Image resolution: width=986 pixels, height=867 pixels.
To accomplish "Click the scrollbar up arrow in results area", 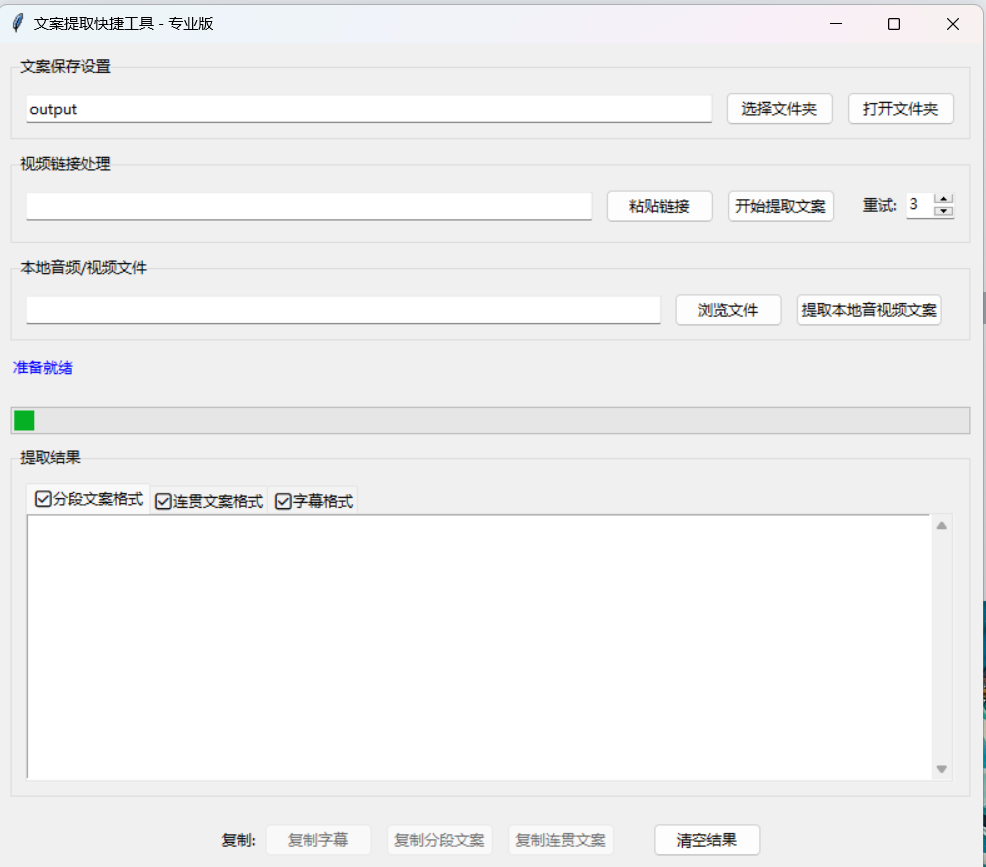I will [941, 524].
